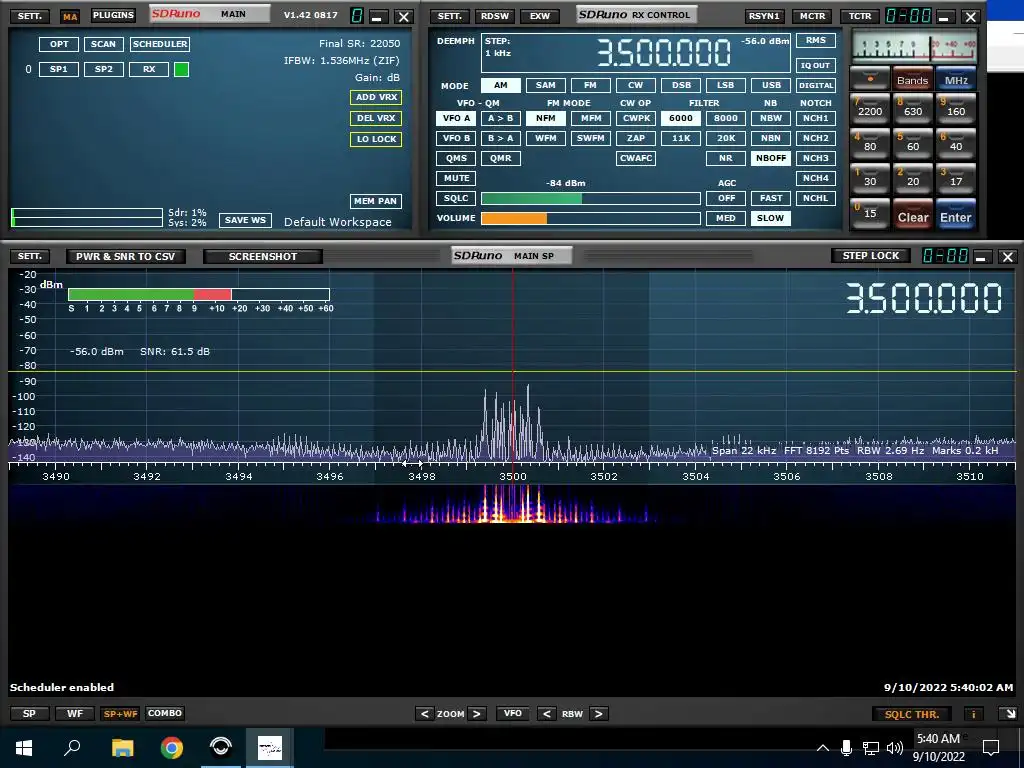The image size is (1024, 768).
Task: Open taskbar search magnifier
Action: pyautogui.click(x=72, y=747)
